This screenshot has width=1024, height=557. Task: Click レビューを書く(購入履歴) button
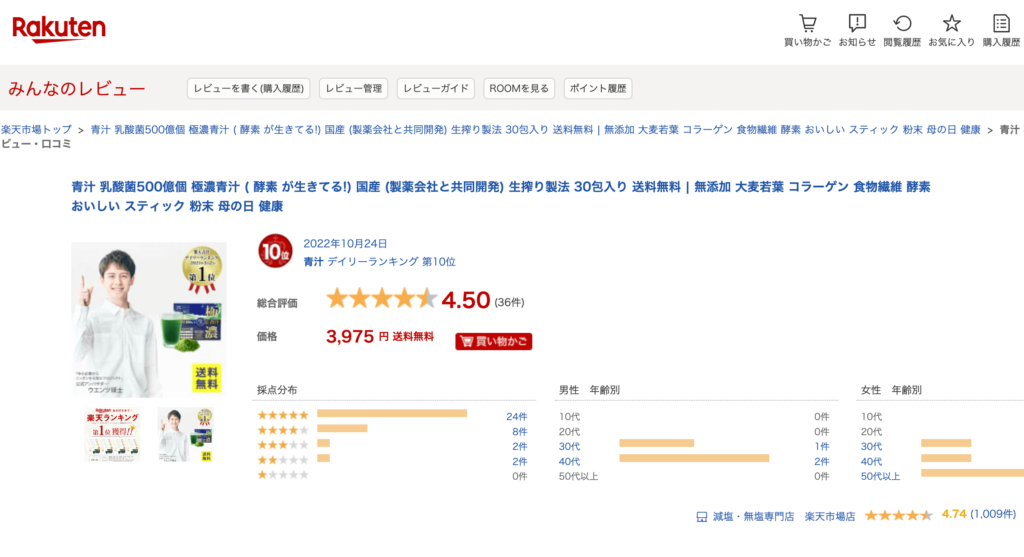[248, 88]
